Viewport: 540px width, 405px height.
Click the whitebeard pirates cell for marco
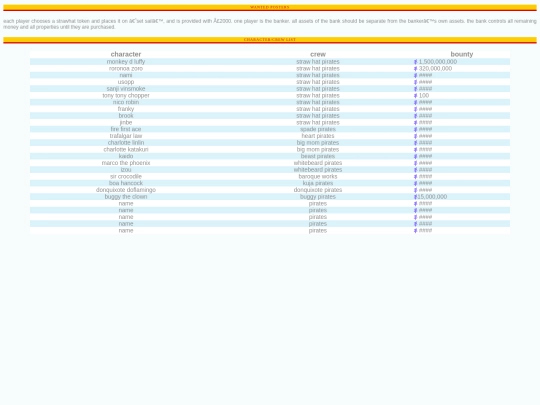318,163
